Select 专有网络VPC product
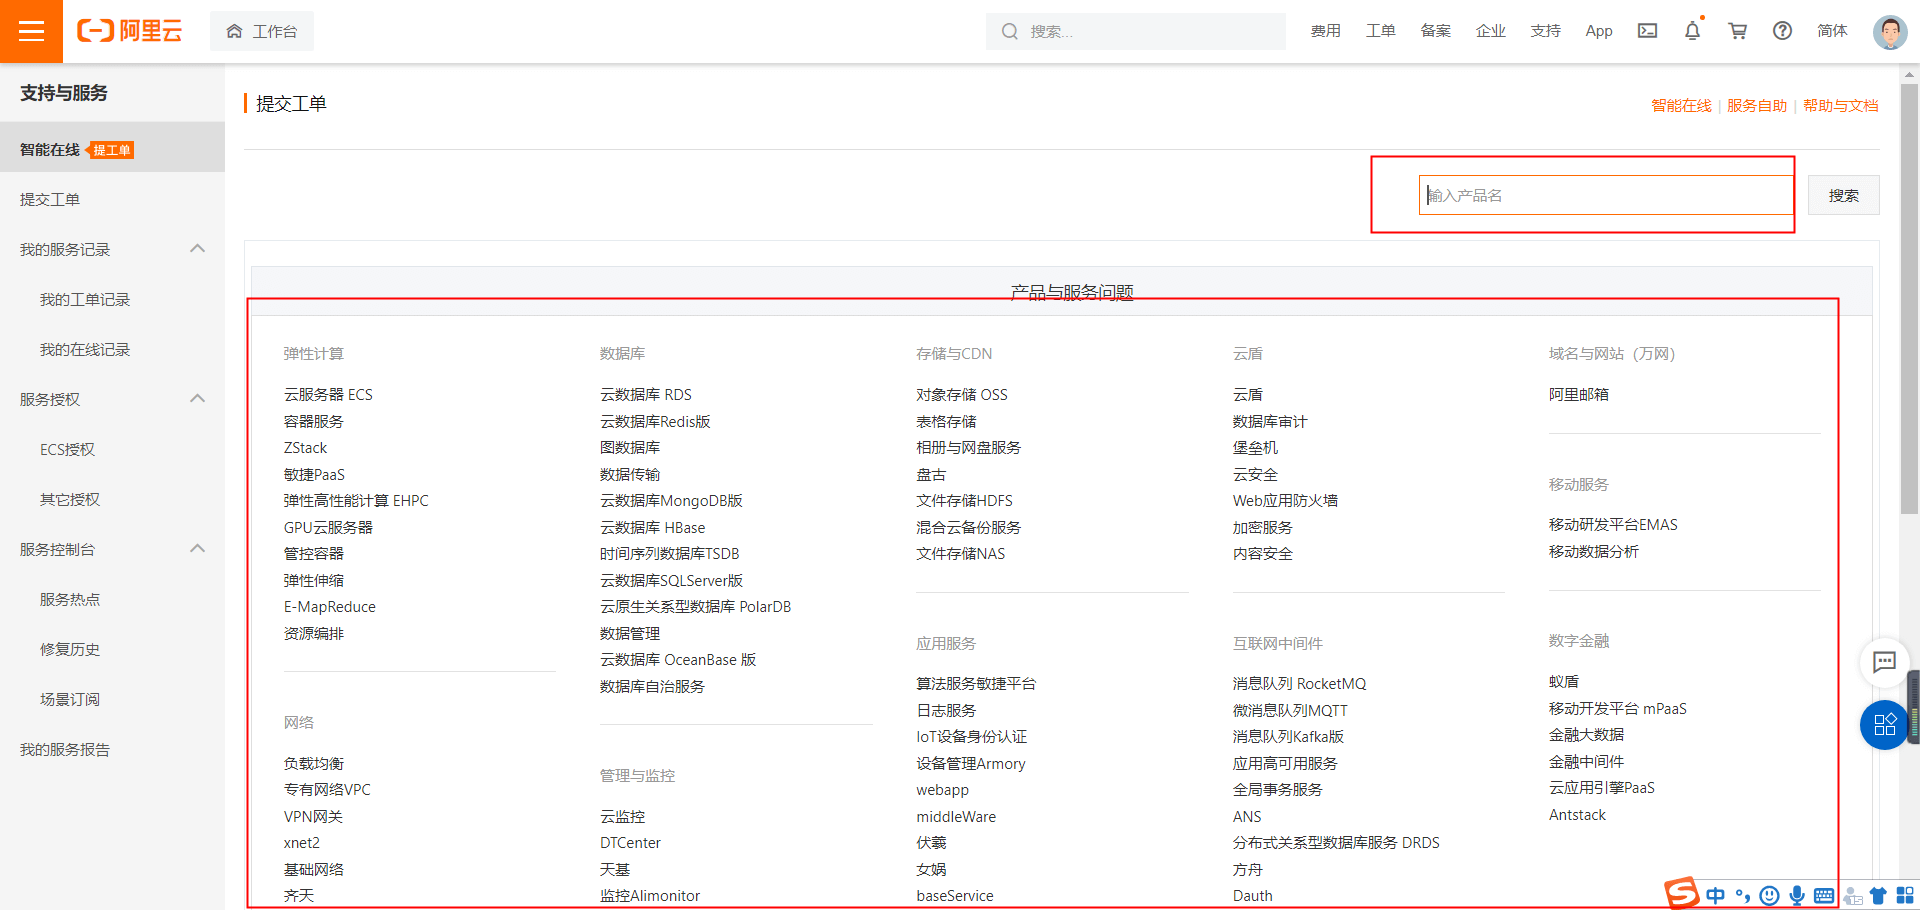 tap(327, 790)
